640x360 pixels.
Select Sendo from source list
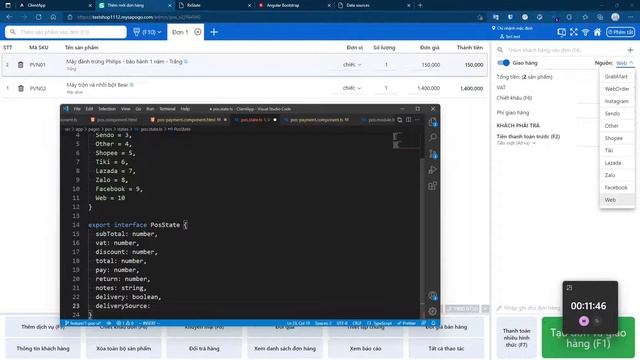617,113
